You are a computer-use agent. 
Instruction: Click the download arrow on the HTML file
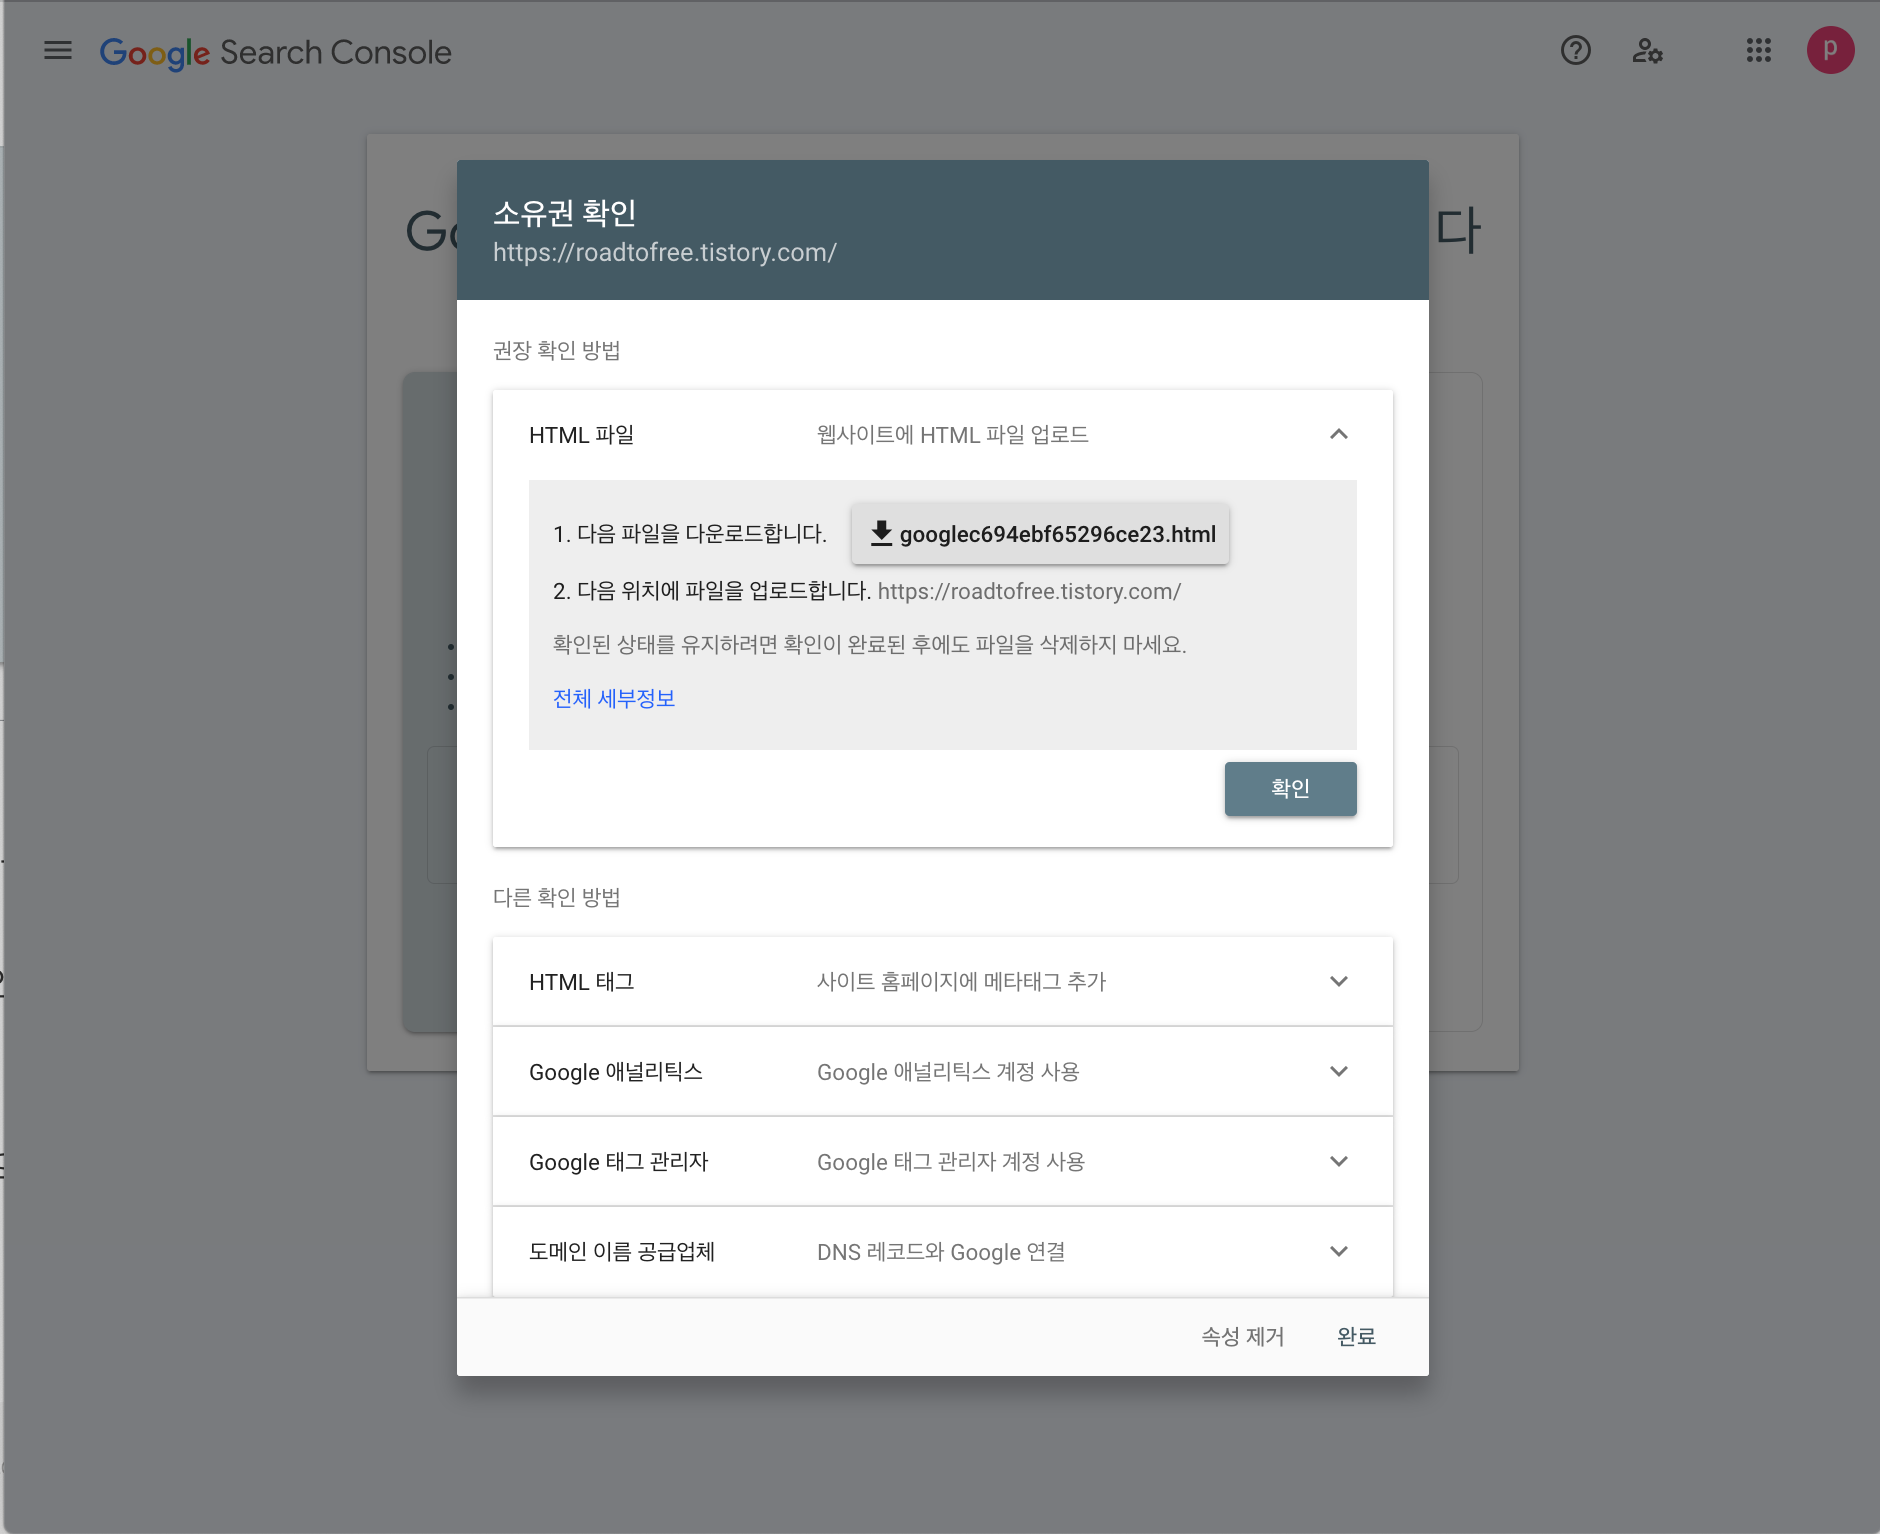881,534
